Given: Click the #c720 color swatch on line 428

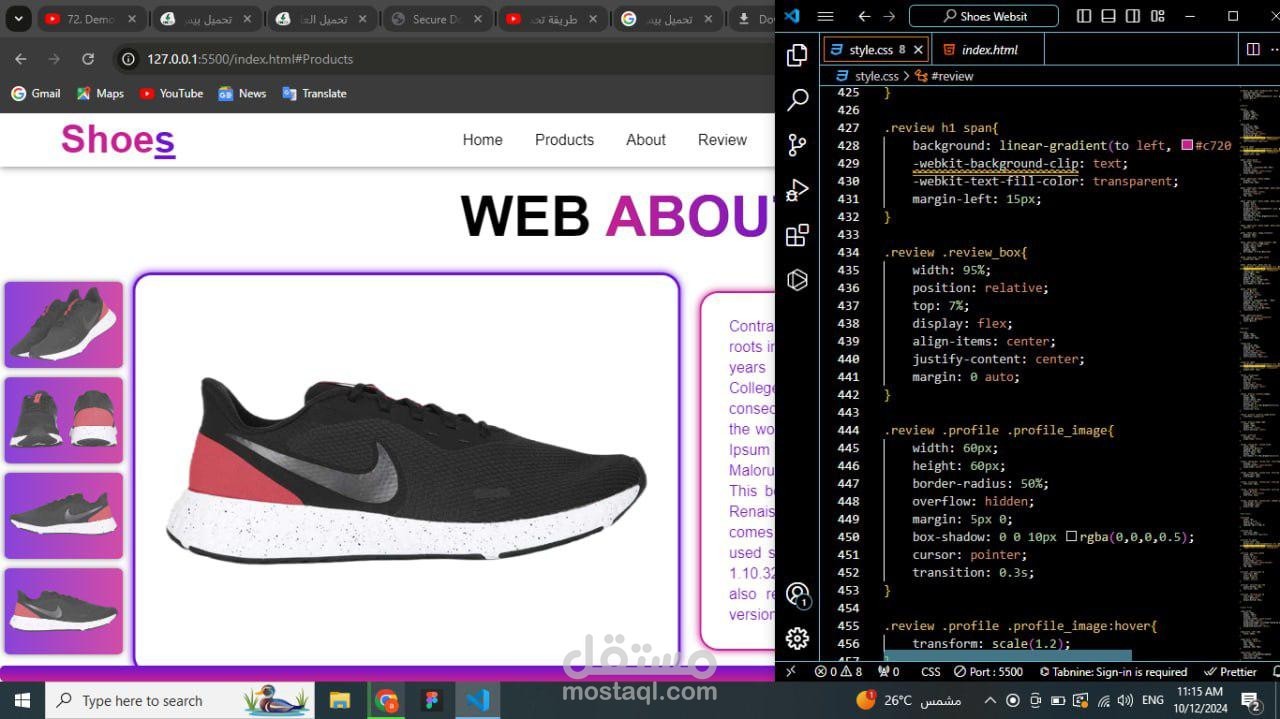Looking at the screenshot, I should pos(1187,146).
